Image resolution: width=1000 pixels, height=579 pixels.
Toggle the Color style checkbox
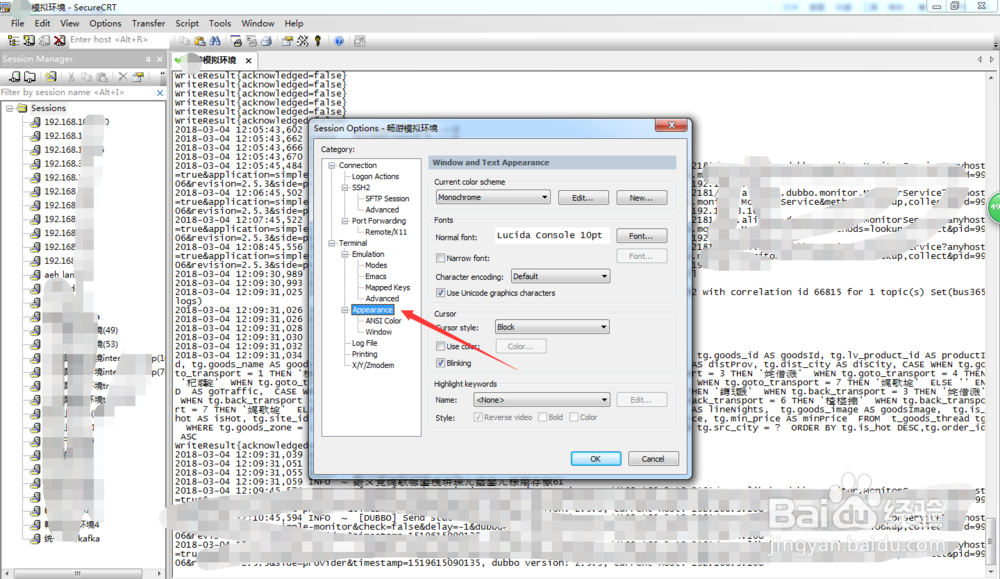[574, 417]
